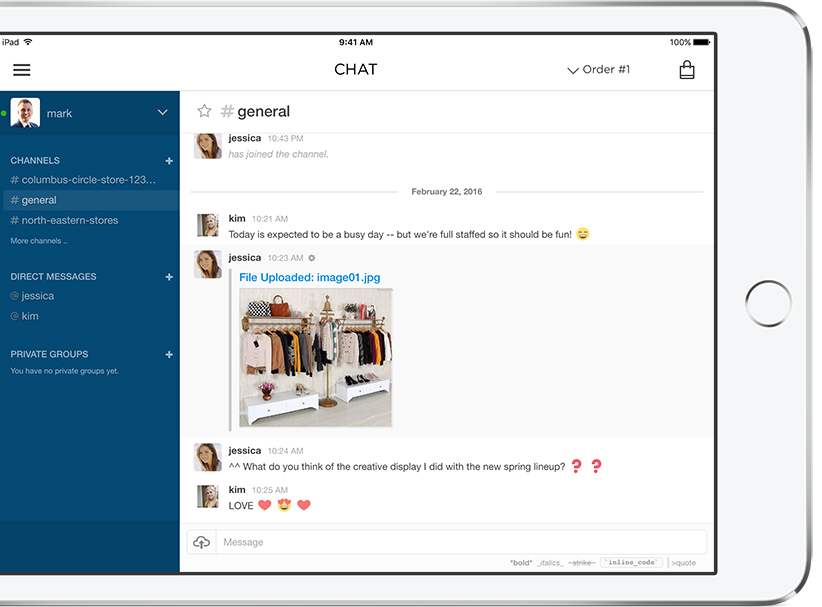
Task: Click the _italics_ formatting hint
Action: [x=550, y=563]
